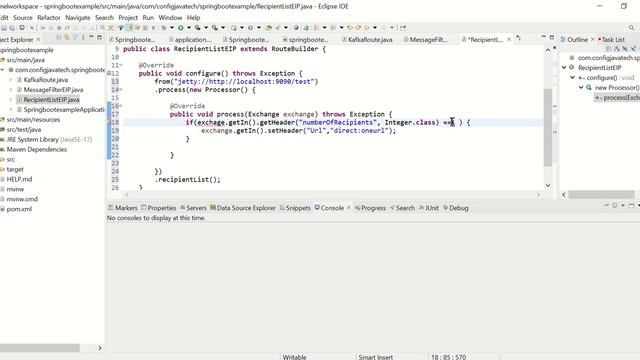640x360 pixels.
Task: Open the JUnit view tab
Action: pyautogui.click(x=429, y=208)
